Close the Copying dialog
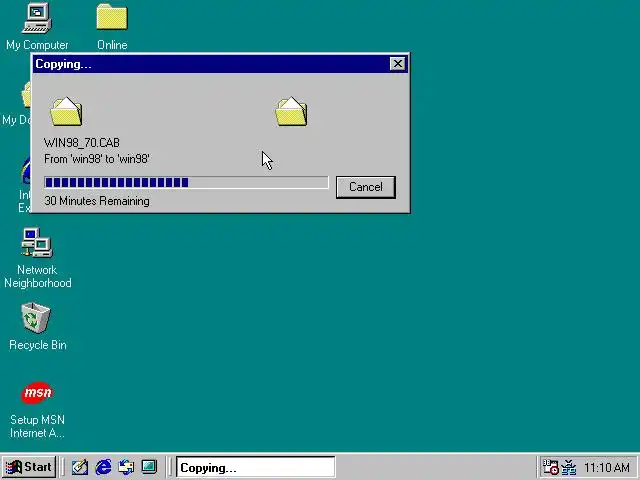Image resolution: width=640 pixels, height=480 pixels. pos(398,64)
